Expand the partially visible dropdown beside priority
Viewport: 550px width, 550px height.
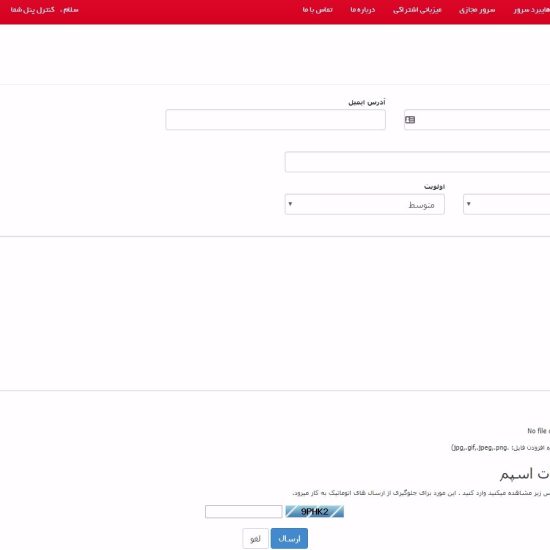[507, 204]
